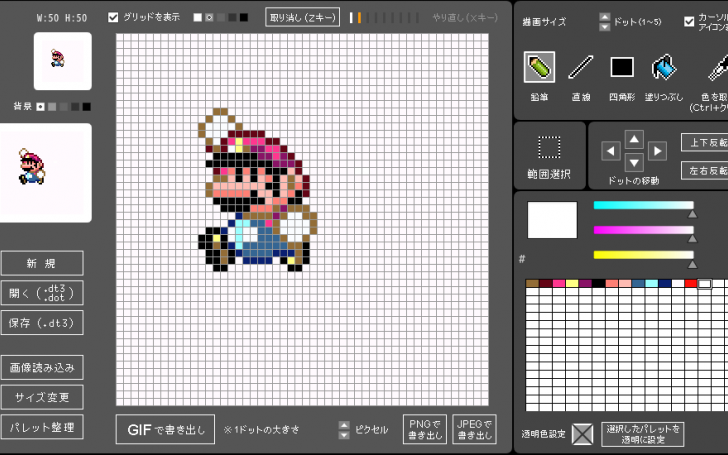Pick the dark maroon palette swatch

click(546, 283)
